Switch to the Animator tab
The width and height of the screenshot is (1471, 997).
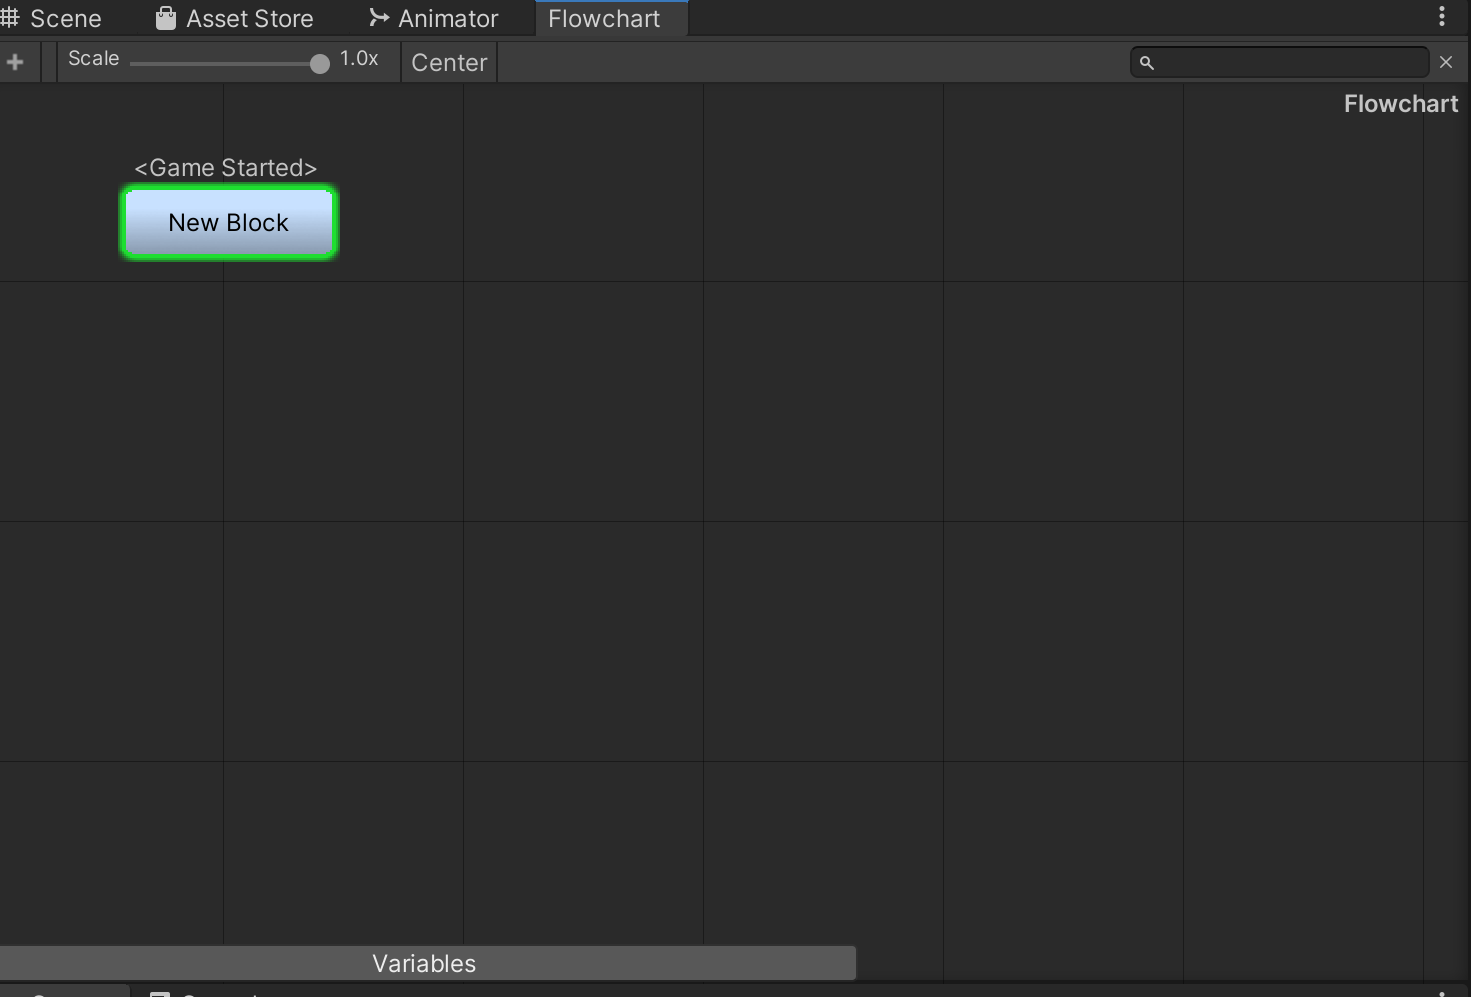tap(435, 18)
